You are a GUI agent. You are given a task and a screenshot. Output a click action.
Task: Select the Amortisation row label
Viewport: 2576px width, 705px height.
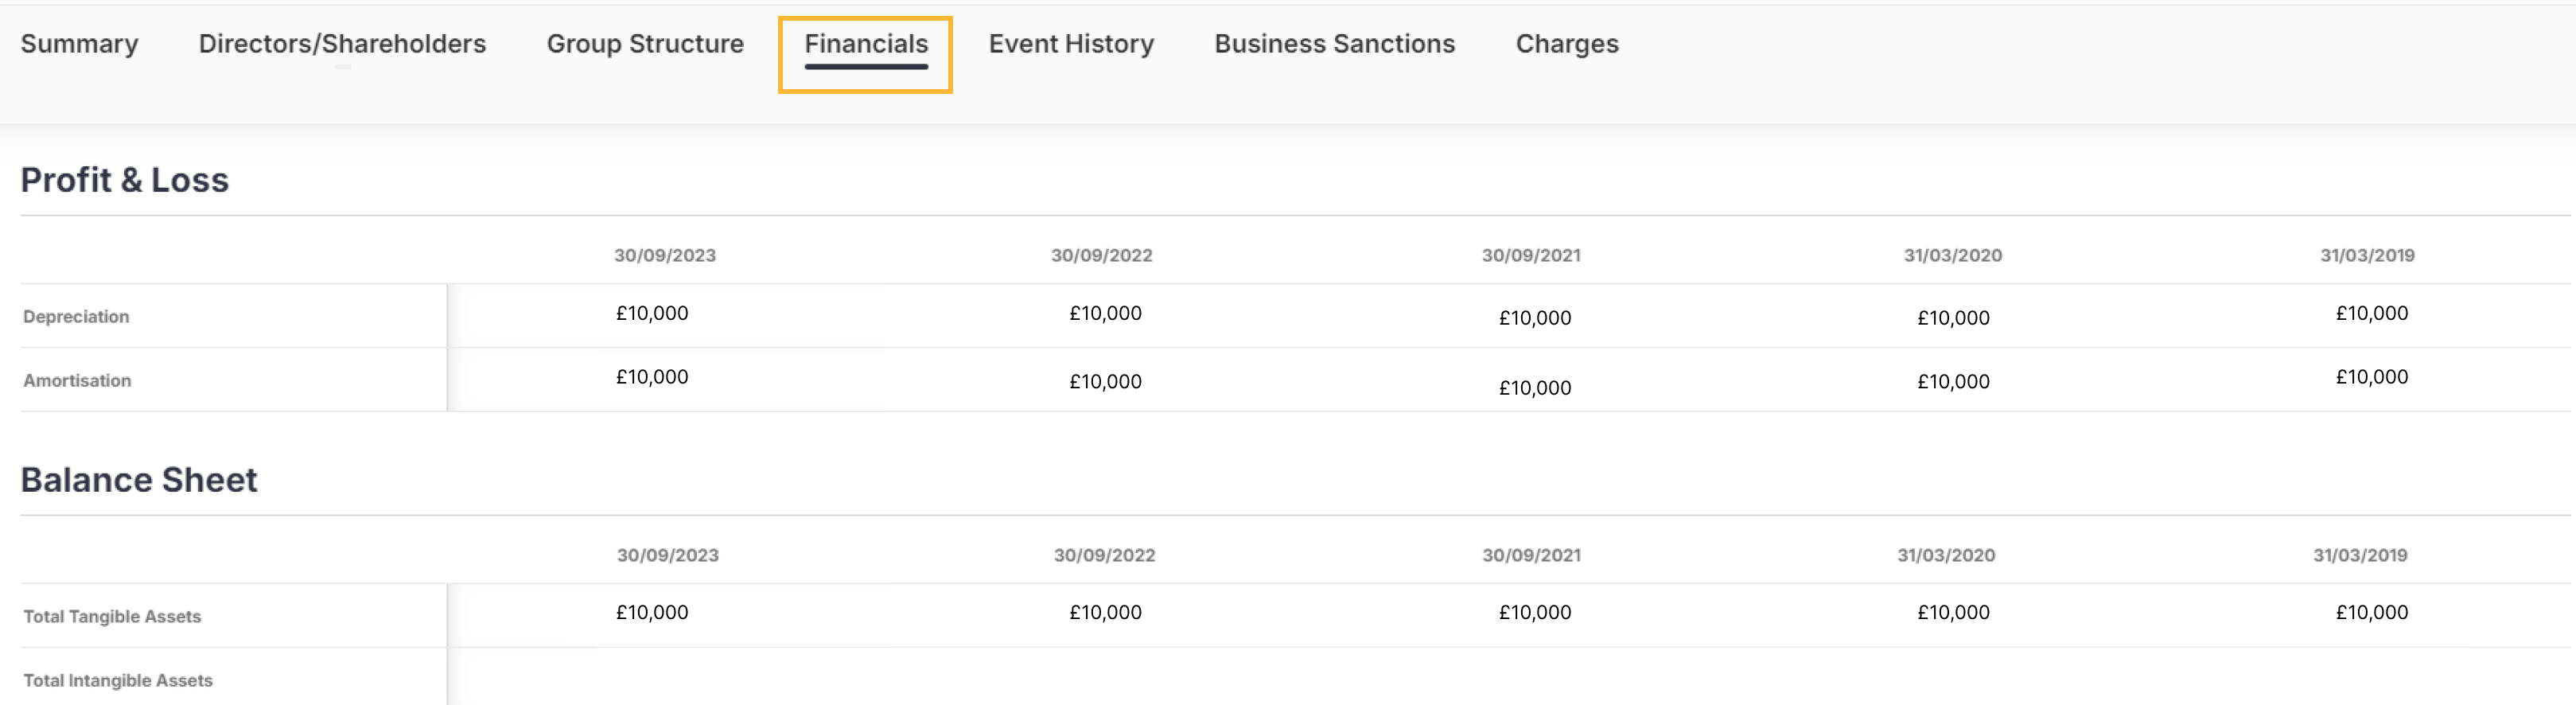[x=77, y=381]
